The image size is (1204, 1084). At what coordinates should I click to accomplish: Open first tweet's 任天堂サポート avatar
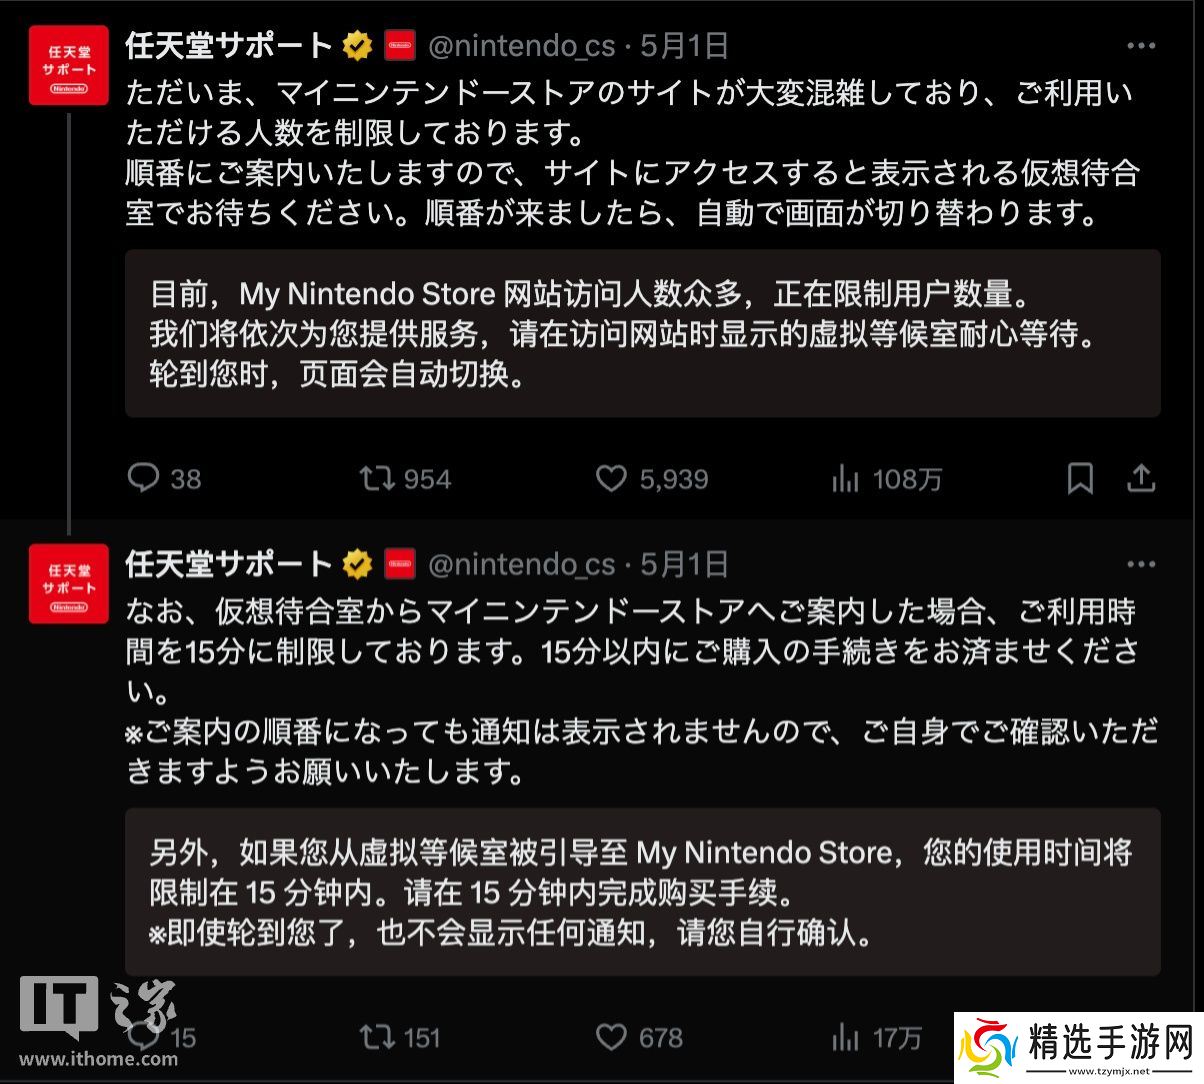click(69, 65)
